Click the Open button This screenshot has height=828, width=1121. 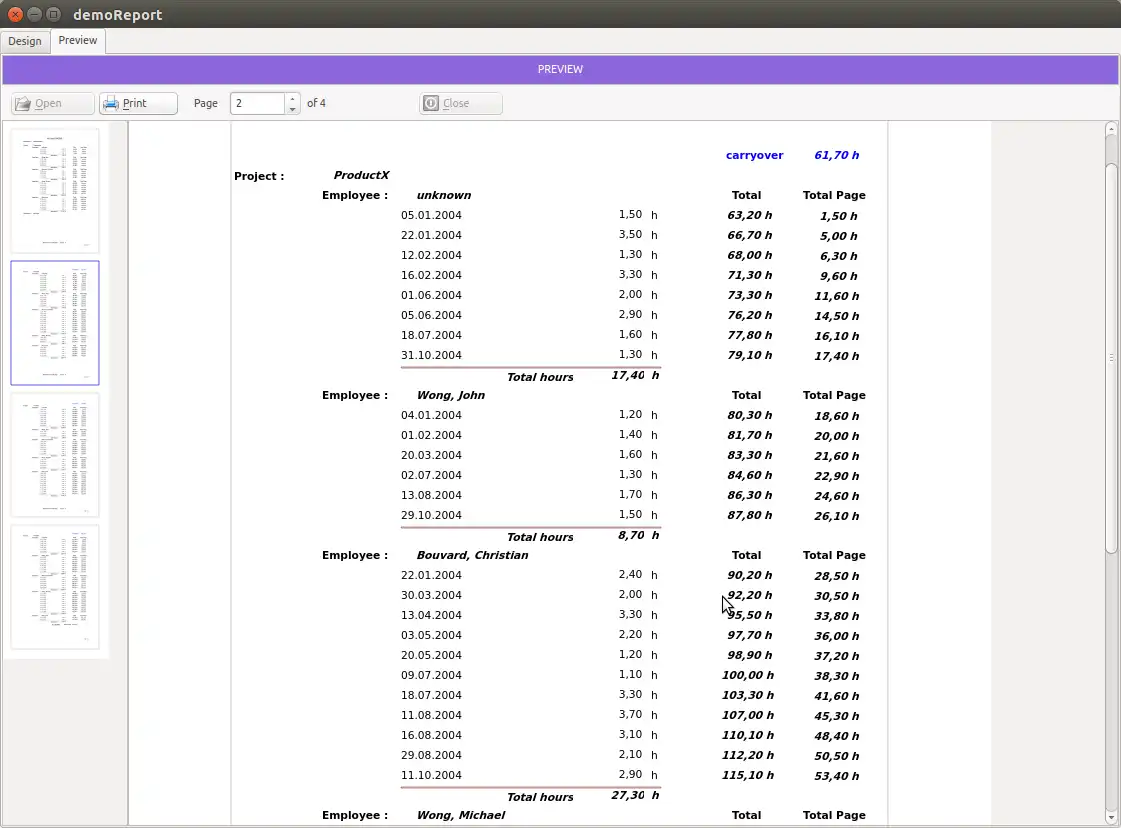pos(52,104)
